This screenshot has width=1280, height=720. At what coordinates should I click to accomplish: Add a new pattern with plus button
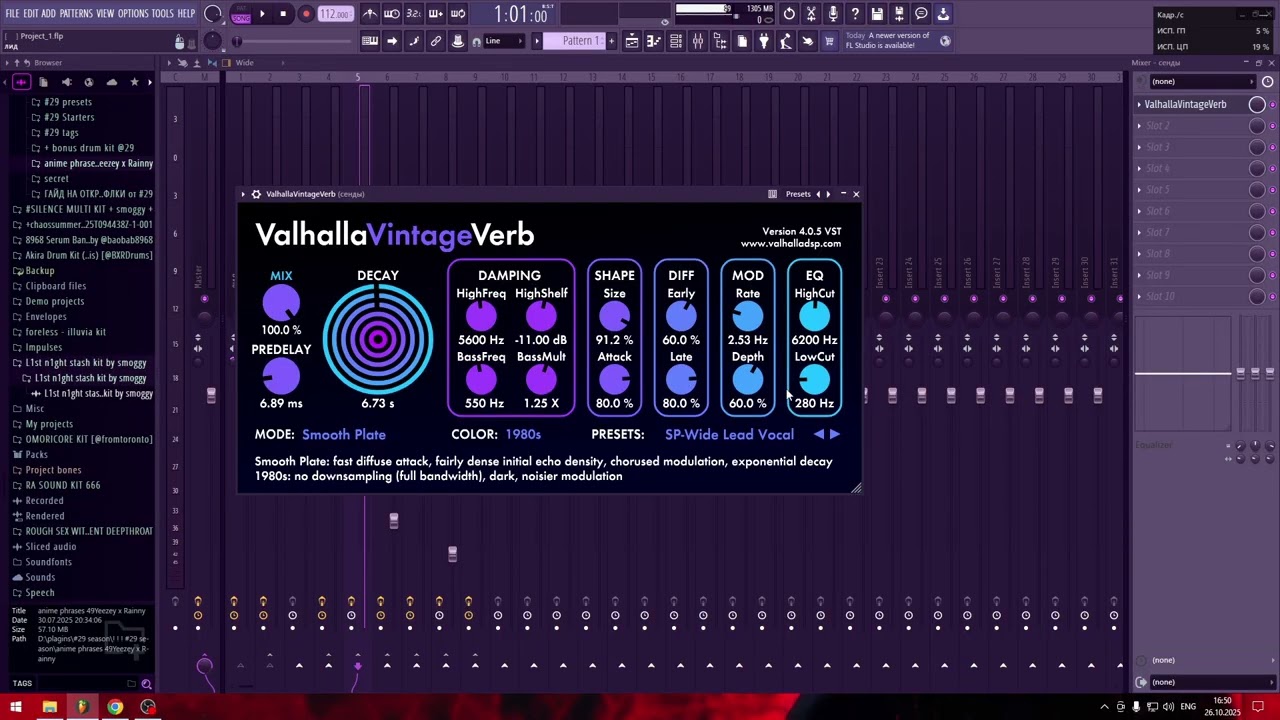pyautogui.click(x=611, y=41)
